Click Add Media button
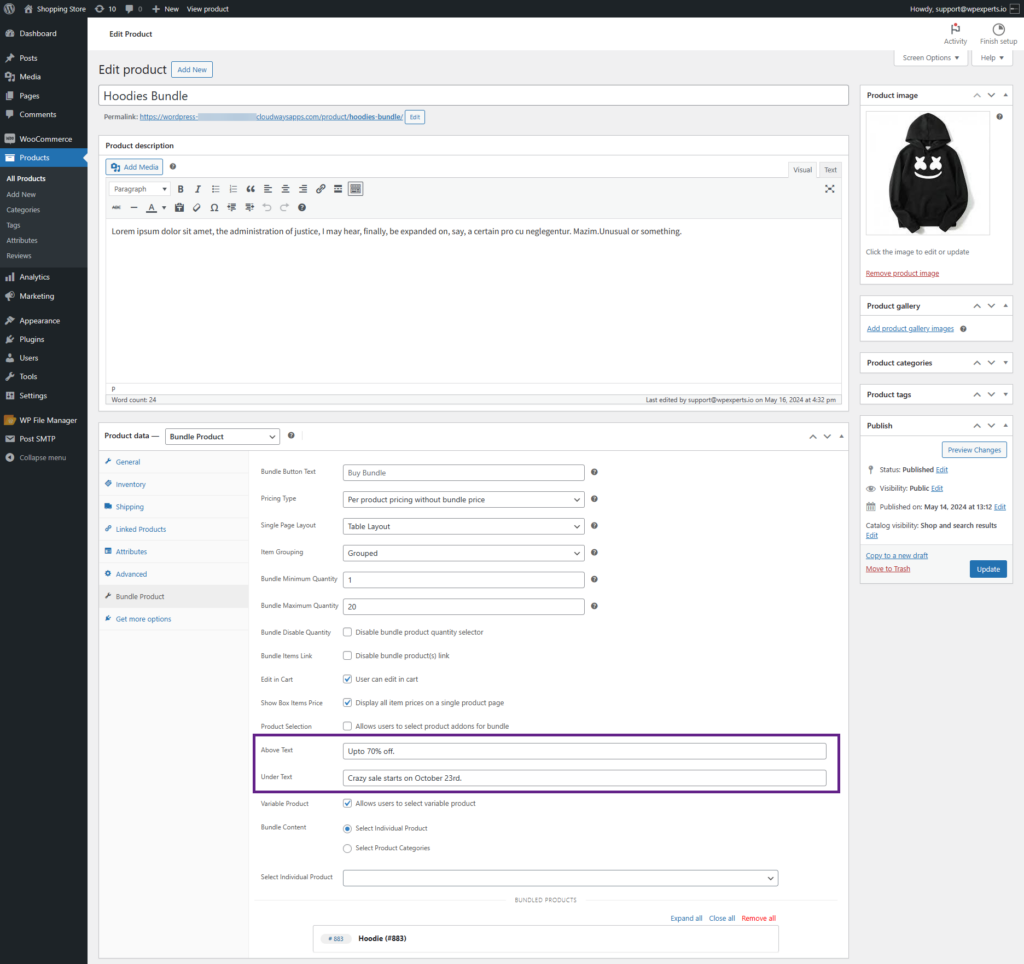This screenshot has width=1024, height=964. 135,167
